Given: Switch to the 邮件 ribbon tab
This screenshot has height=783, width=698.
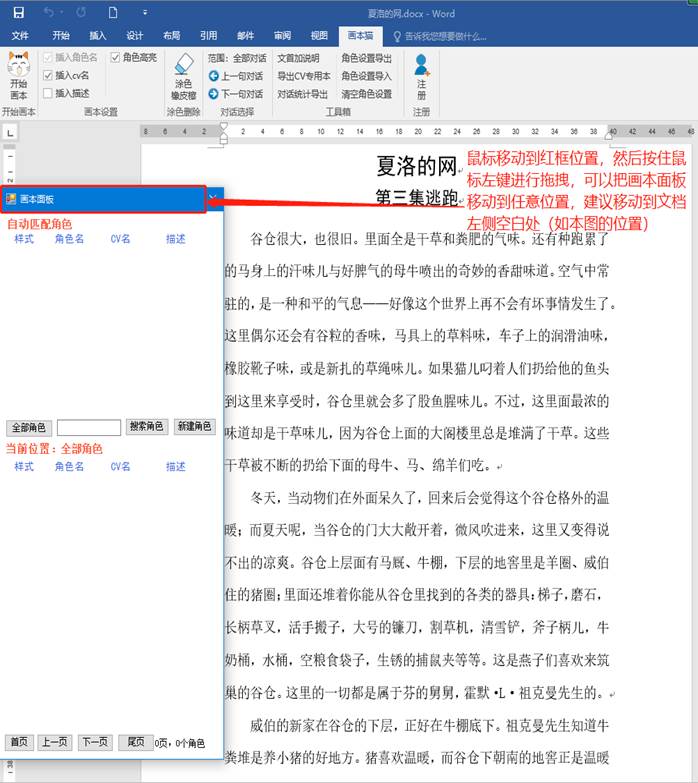Looking at the screenshot, I should (x=246, y=35).
